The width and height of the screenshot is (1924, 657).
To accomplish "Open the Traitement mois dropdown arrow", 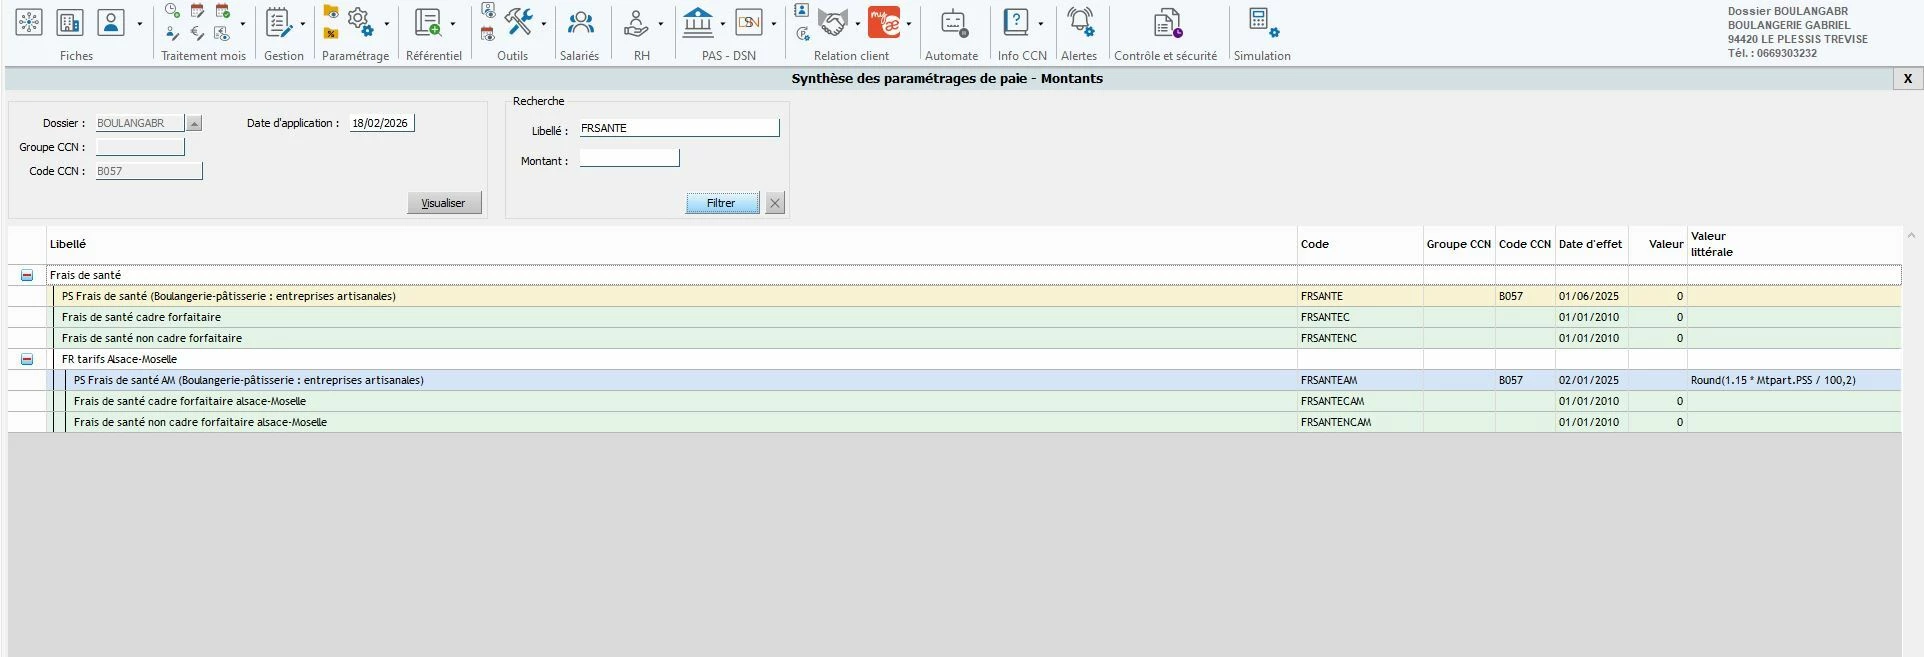I will pyautogui.click(x=243, y=24).
